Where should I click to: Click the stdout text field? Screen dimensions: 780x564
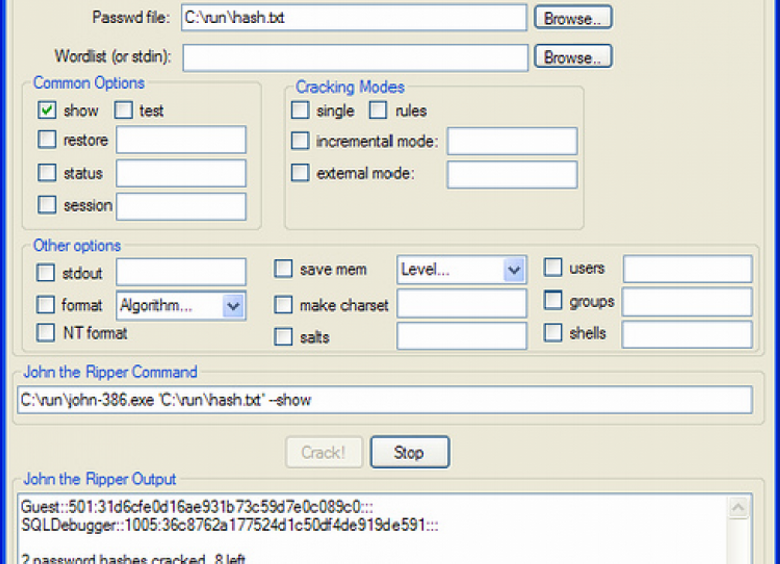(x=181, y=272)
